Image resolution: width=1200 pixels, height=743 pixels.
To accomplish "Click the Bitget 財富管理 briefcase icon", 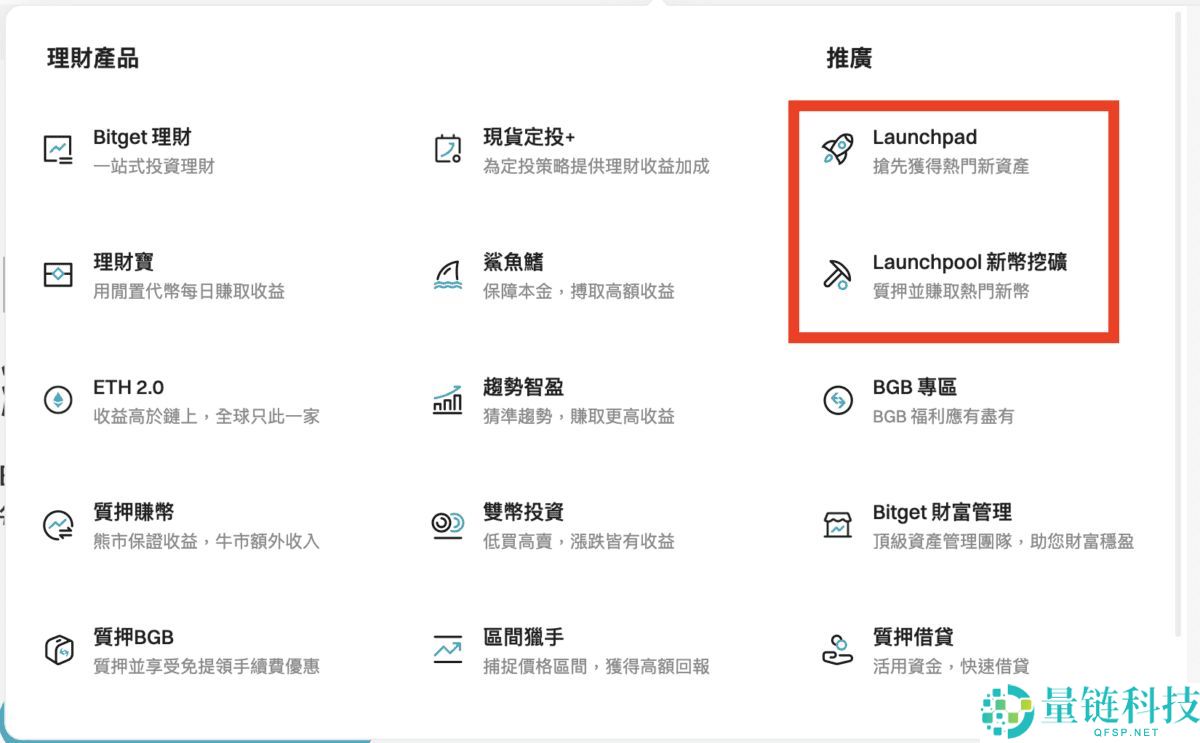I will tap(836, 522).
